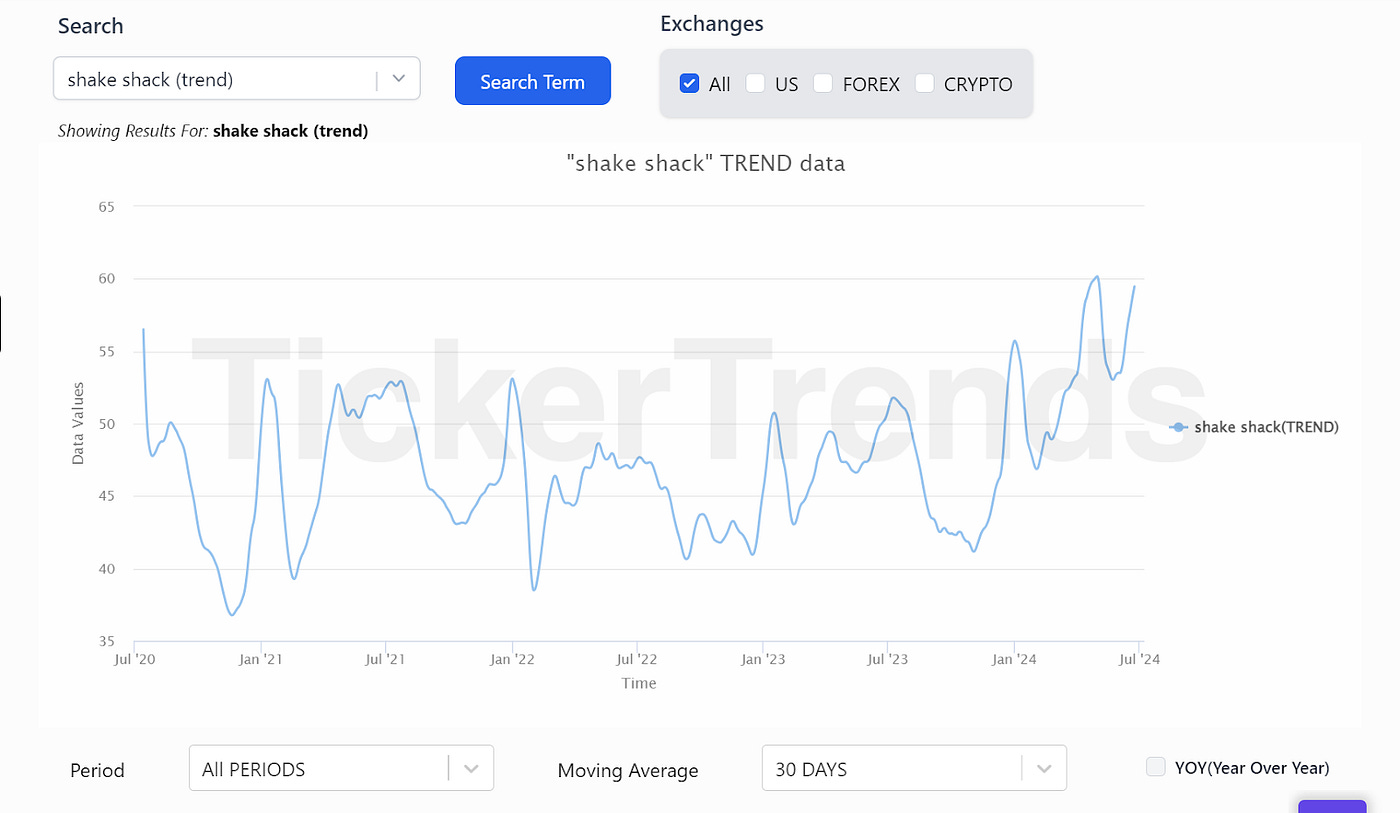The height and width of the screenshot is (813, 1400).
Task: Click the CRYPTO checkbox label text
Action: pos(978,85)
